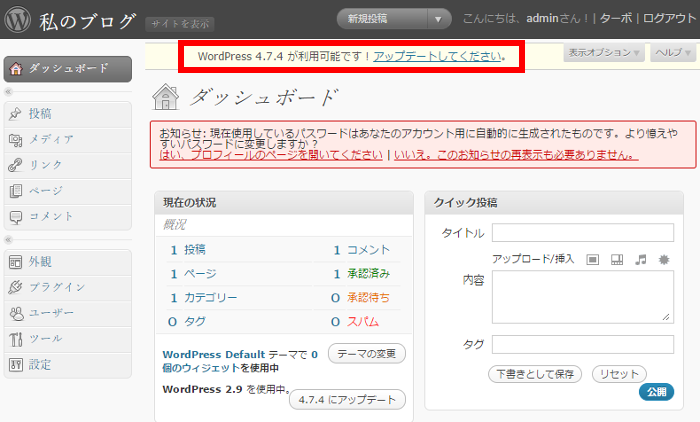Click the 承認待ち link
The image size is (700, 422).
[369, 298]
